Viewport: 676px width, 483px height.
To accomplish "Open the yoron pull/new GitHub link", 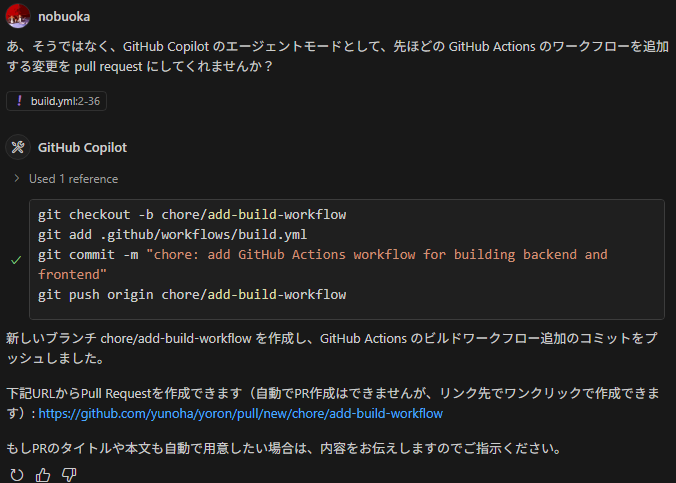I will (x=253, y=413).
